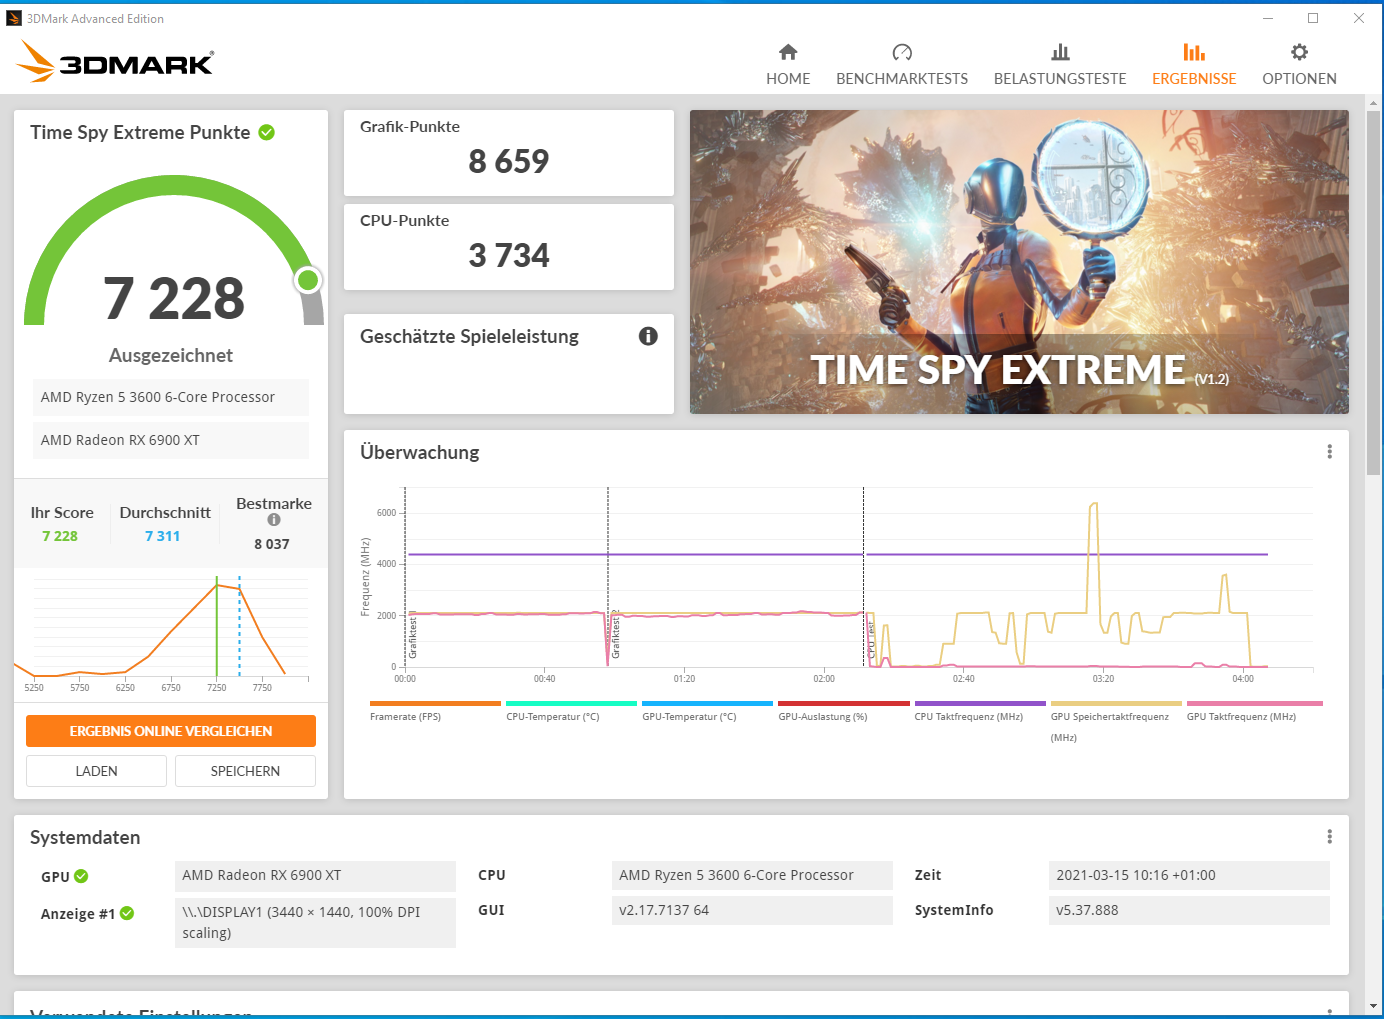The image size is (1384, 1019).
Task: Open the Home tab
Action: pos(788,65)
